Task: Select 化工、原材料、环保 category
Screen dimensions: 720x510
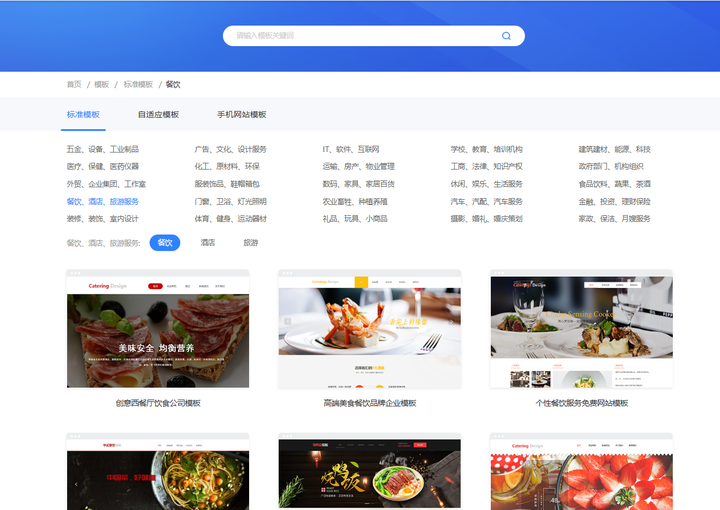Action: pos(227,166)
